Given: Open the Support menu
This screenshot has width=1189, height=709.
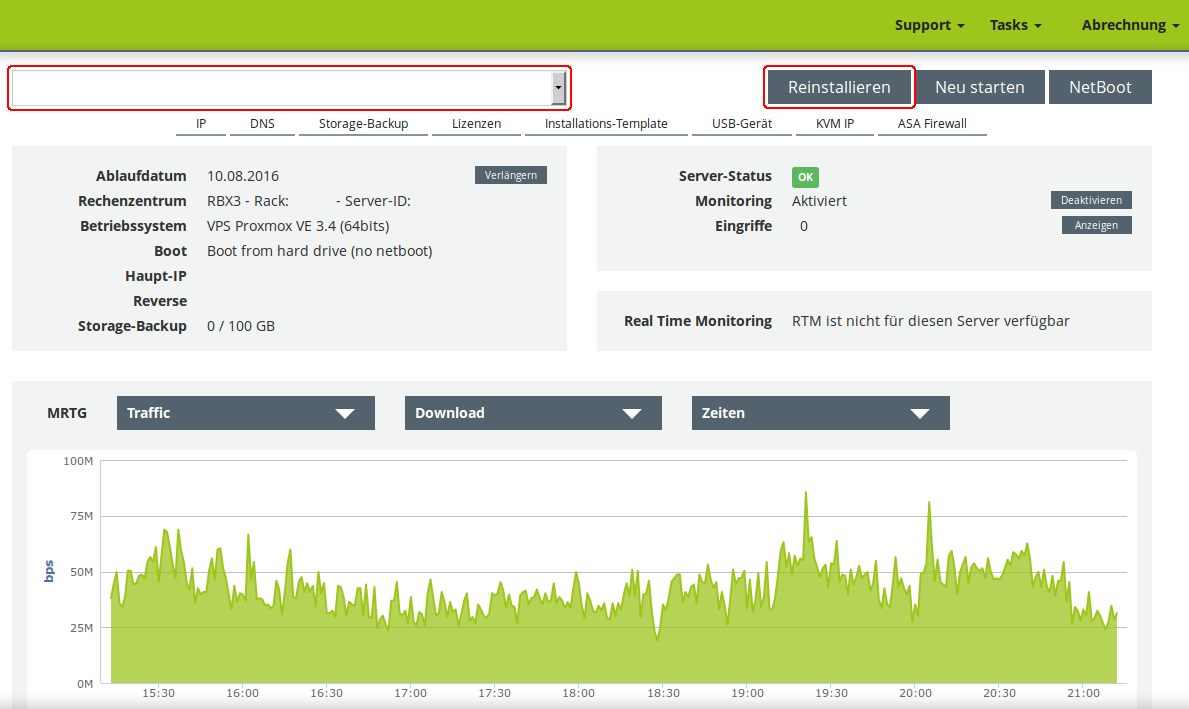Looking at the screenshot, I should (x=929, y=25).
